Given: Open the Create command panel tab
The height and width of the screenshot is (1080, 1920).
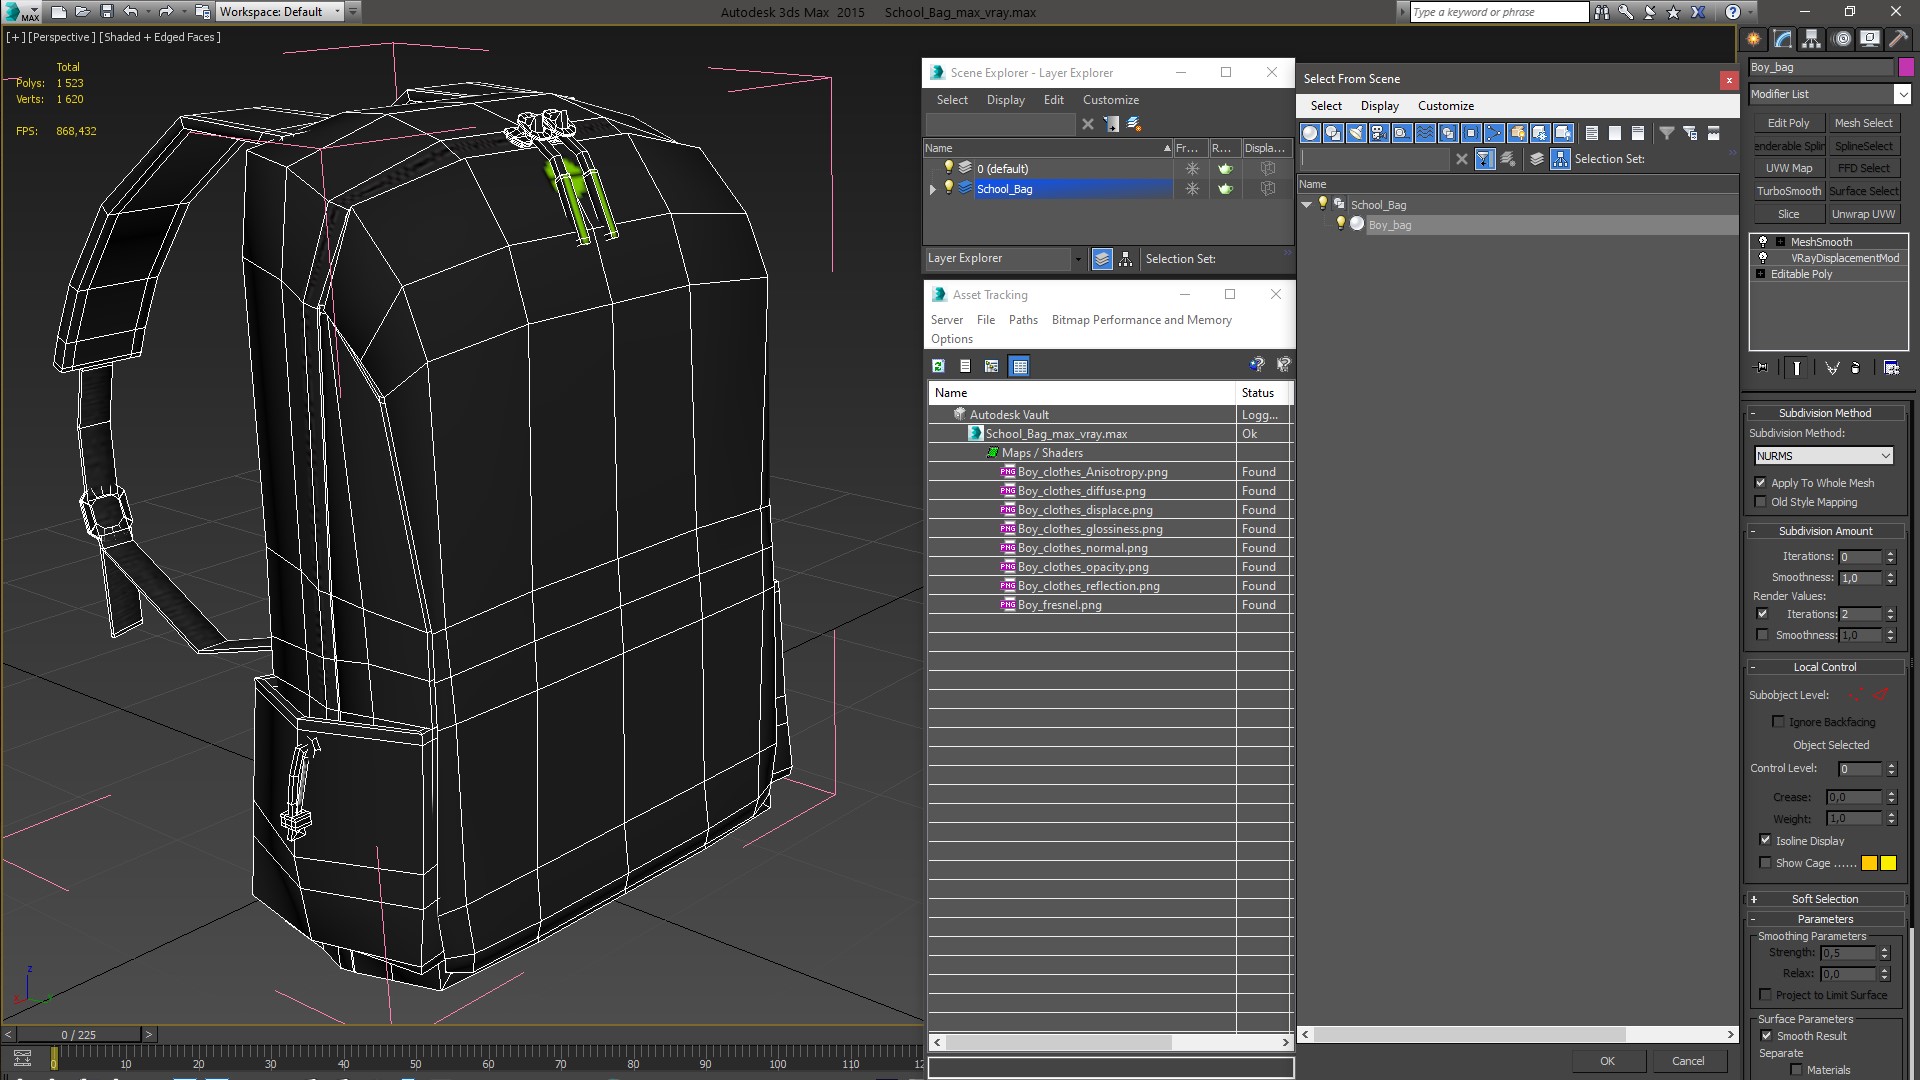Looking at the screenshot, I should pos(1754,39).
